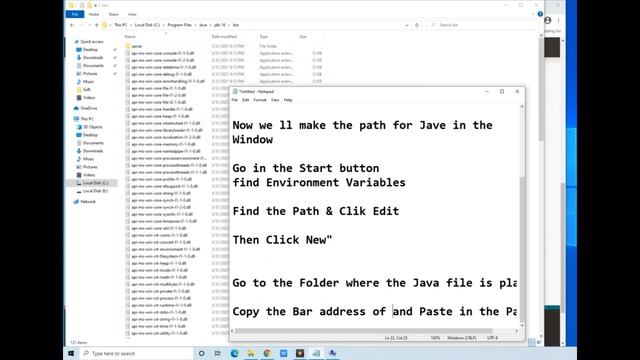
Task: Open Microsoft Edge from the taskbar
Action: (234, 353)
